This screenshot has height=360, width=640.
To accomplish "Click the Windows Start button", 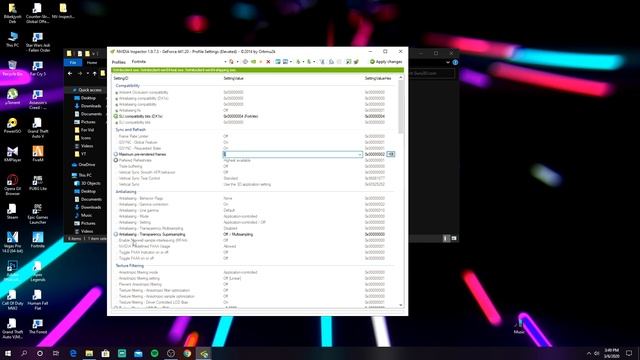I will point(8,353).
